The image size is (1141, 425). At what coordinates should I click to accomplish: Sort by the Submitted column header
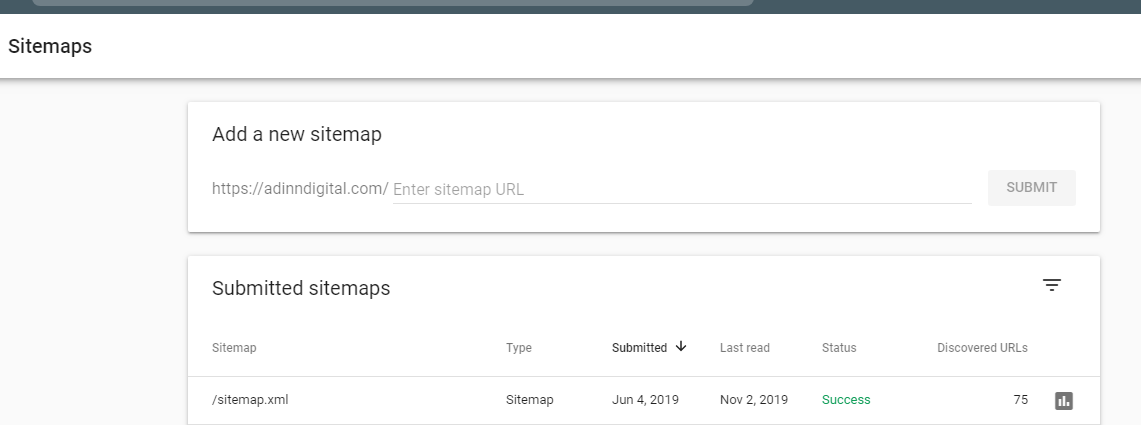(639, 348)
